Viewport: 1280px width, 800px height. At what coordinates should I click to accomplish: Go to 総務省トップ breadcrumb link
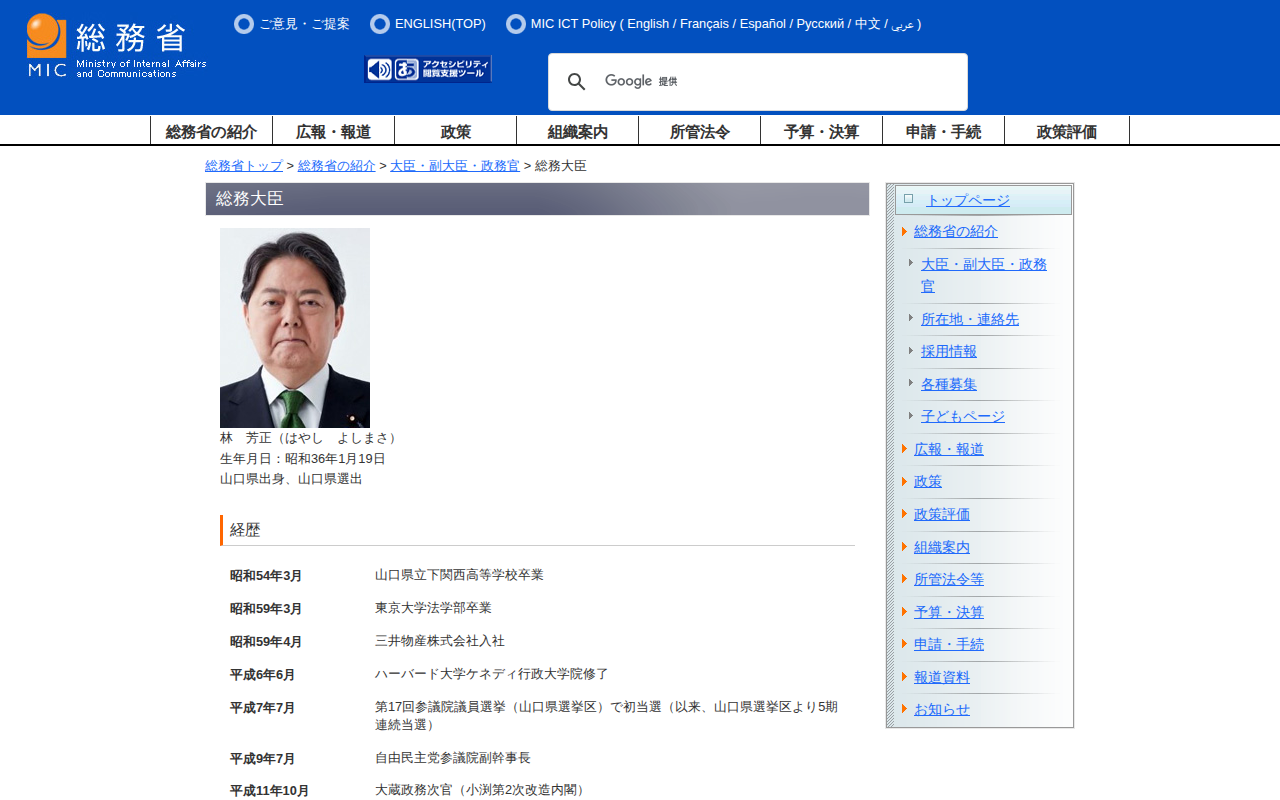[244, 166]
